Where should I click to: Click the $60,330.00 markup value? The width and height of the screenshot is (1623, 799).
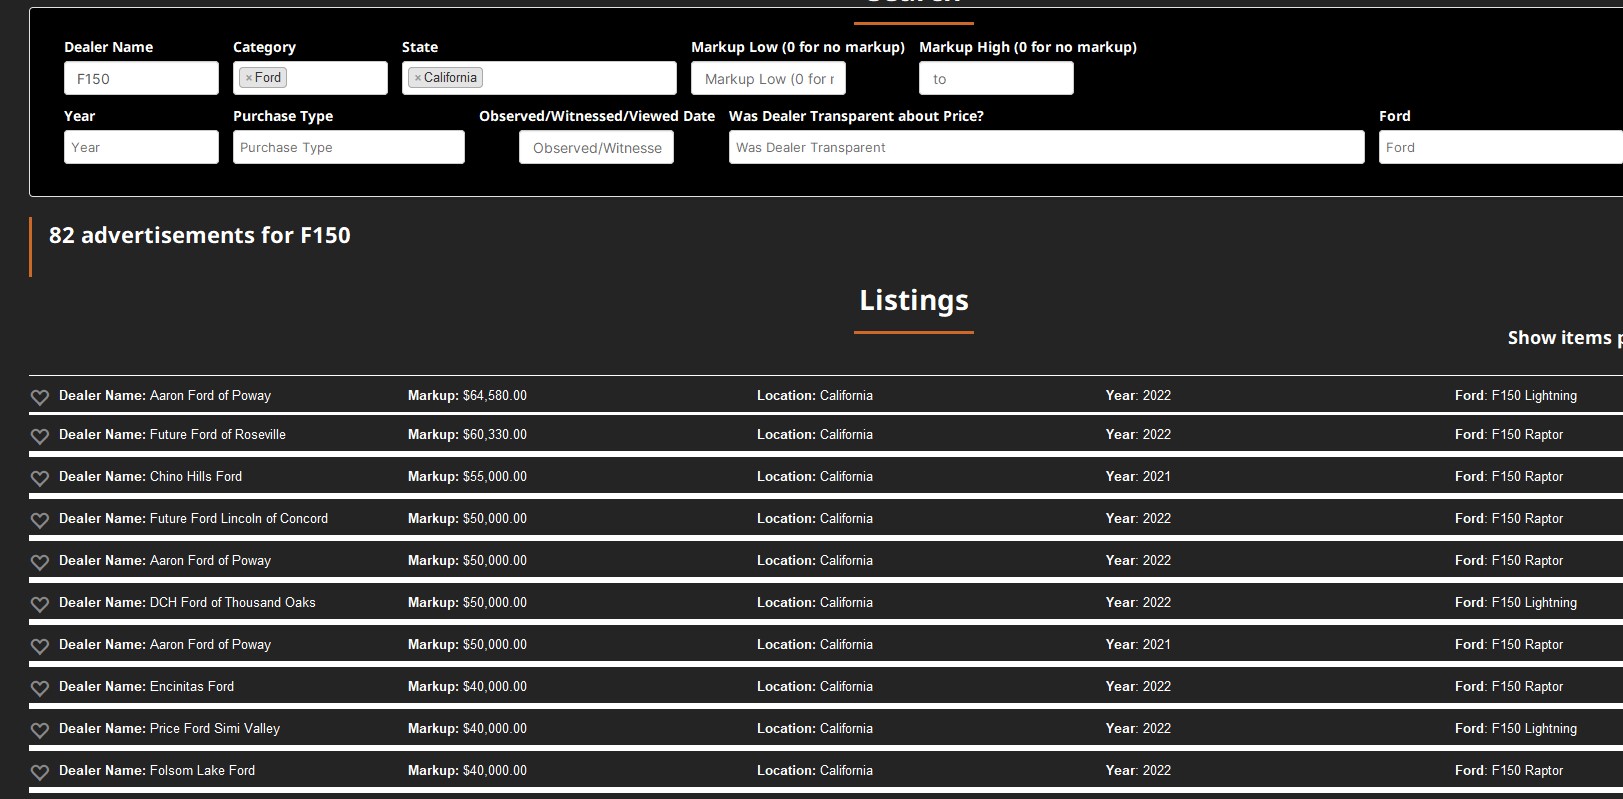click(x=495, y=435)
